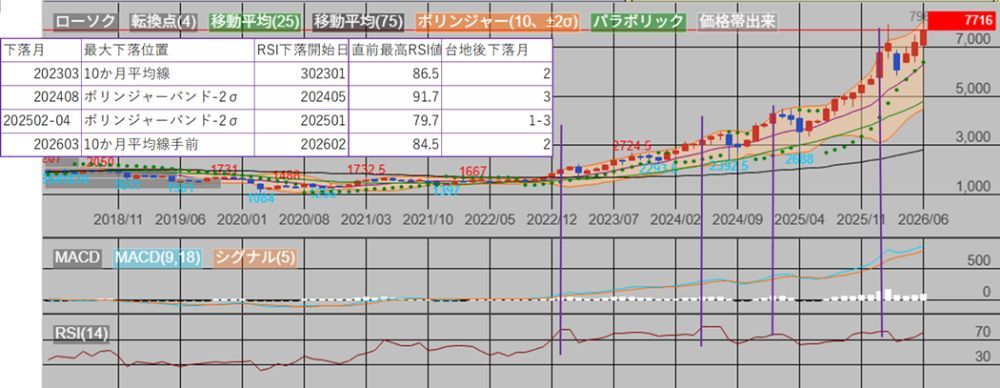1000x388 pixels.
Task: Toggle the 移動平均(25) moving average line
Action: pyautogui.click(x=254, y=22)
